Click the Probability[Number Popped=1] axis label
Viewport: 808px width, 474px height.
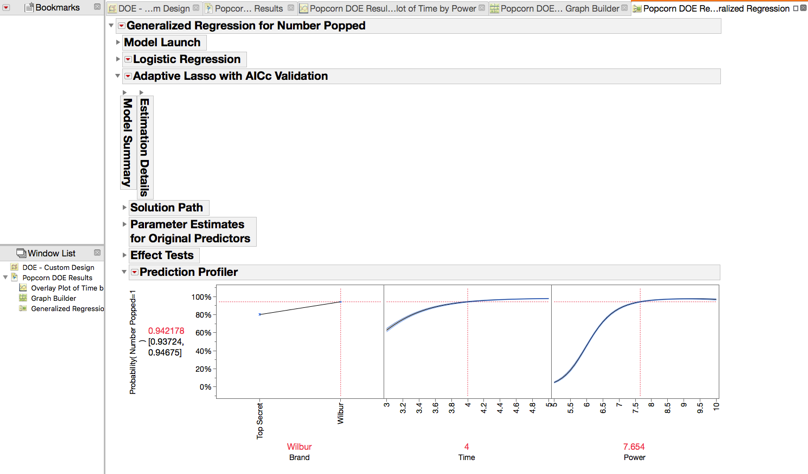(133, 342)
